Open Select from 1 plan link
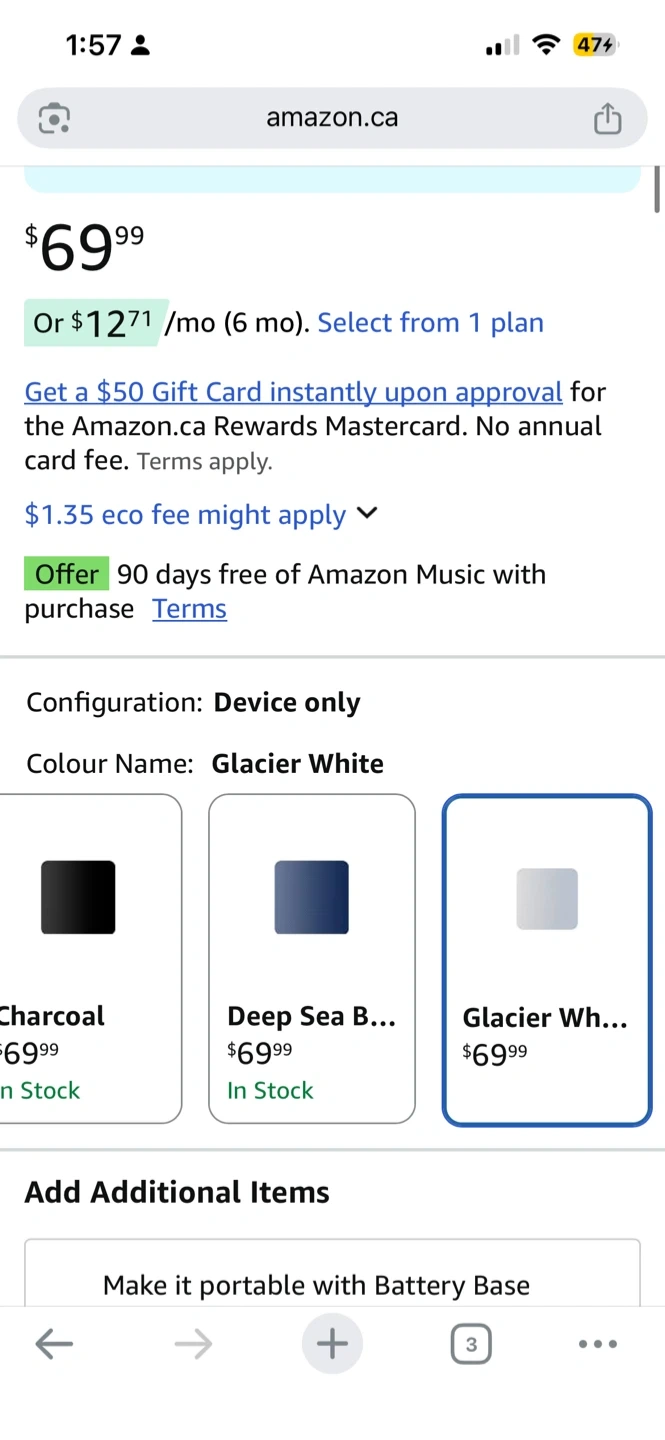This screenshot has height=1440, width=665. pyautogui.click(x=430, y=323)
